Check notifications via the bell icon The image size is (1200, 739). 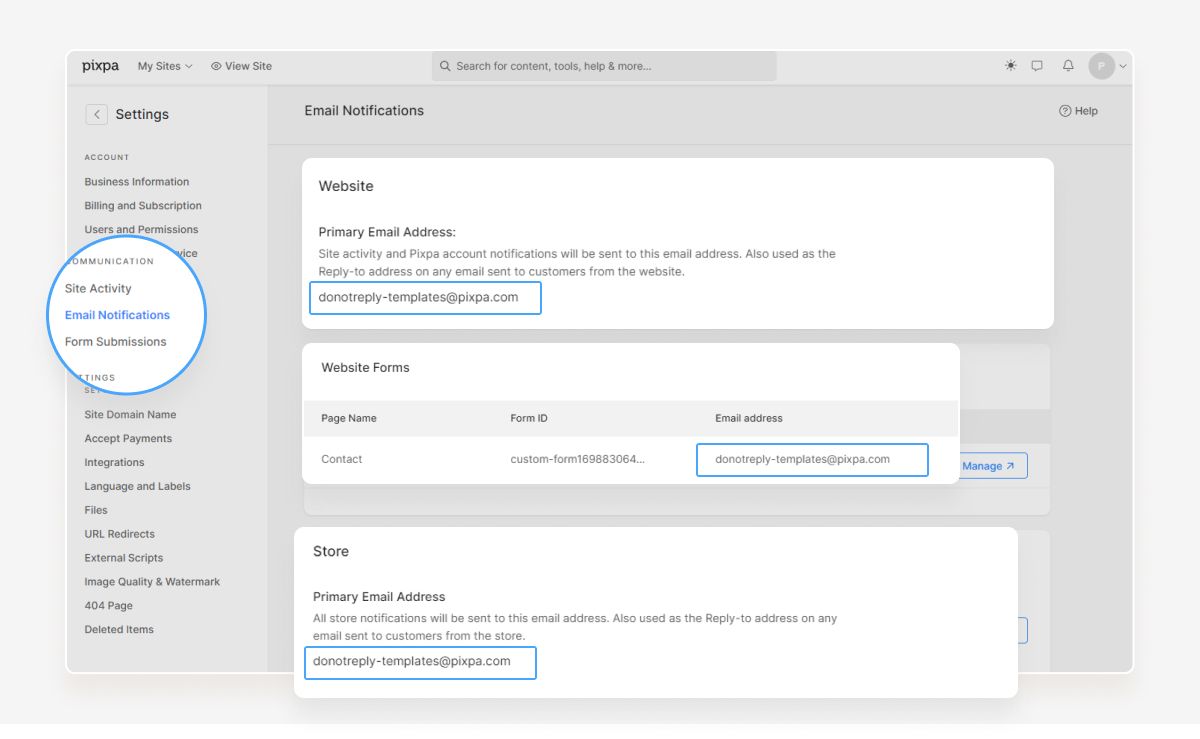coord(1067,65)
